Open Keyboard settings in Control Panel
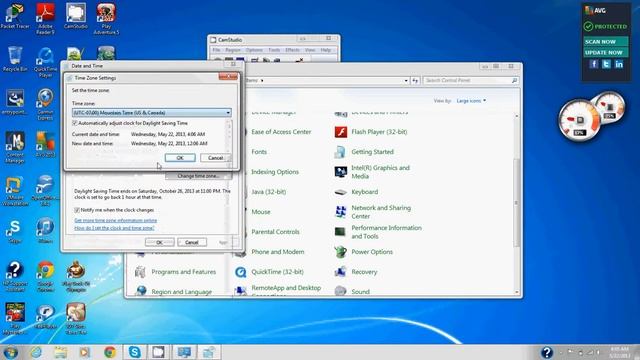Viewport: 640px width, 360px height. pos(356,192)
